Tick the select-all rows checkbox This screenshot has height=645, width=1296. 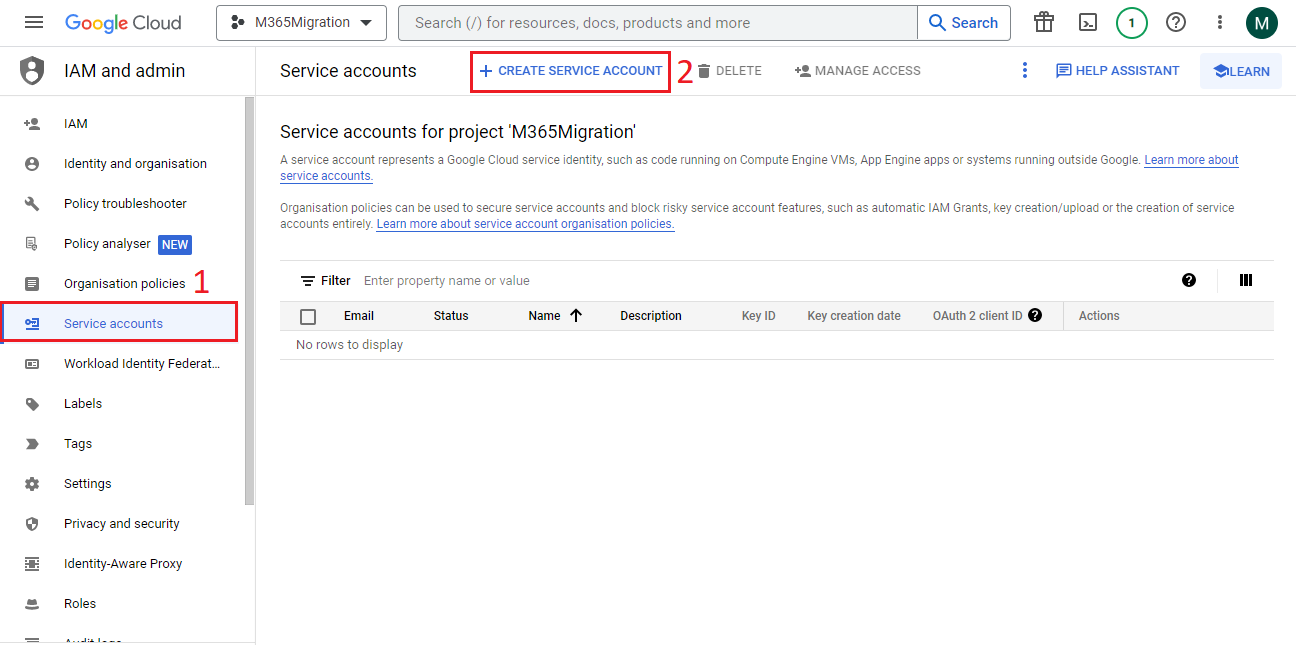[x=308, y=316]
